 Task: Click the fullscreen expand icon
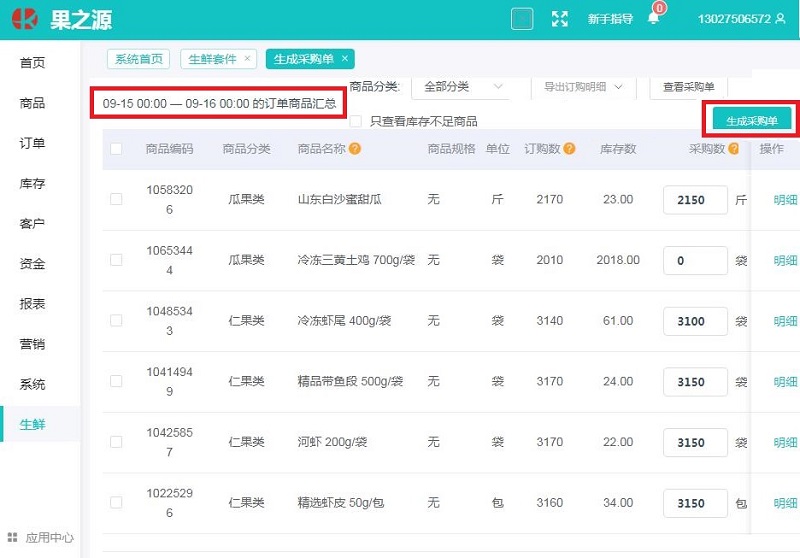(x=560, y=19)
